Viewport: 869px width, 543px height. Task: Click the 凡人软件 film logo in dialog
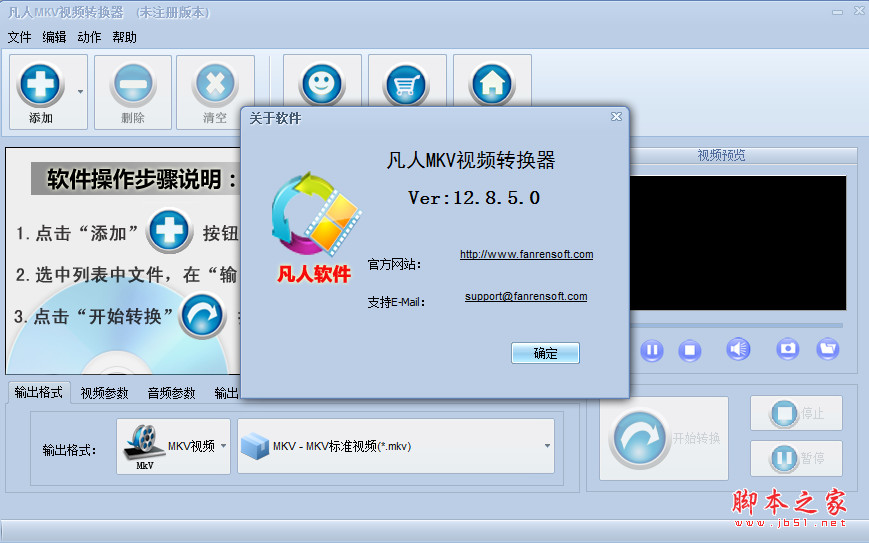pos(316,228)
